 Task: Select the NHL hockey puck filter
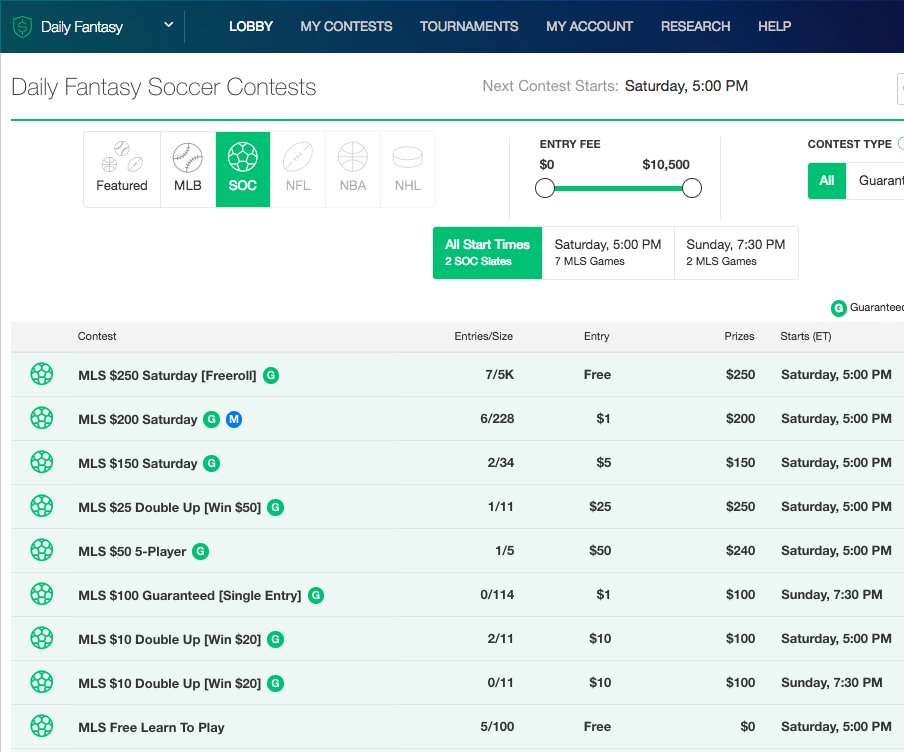[x=408, y=169]
